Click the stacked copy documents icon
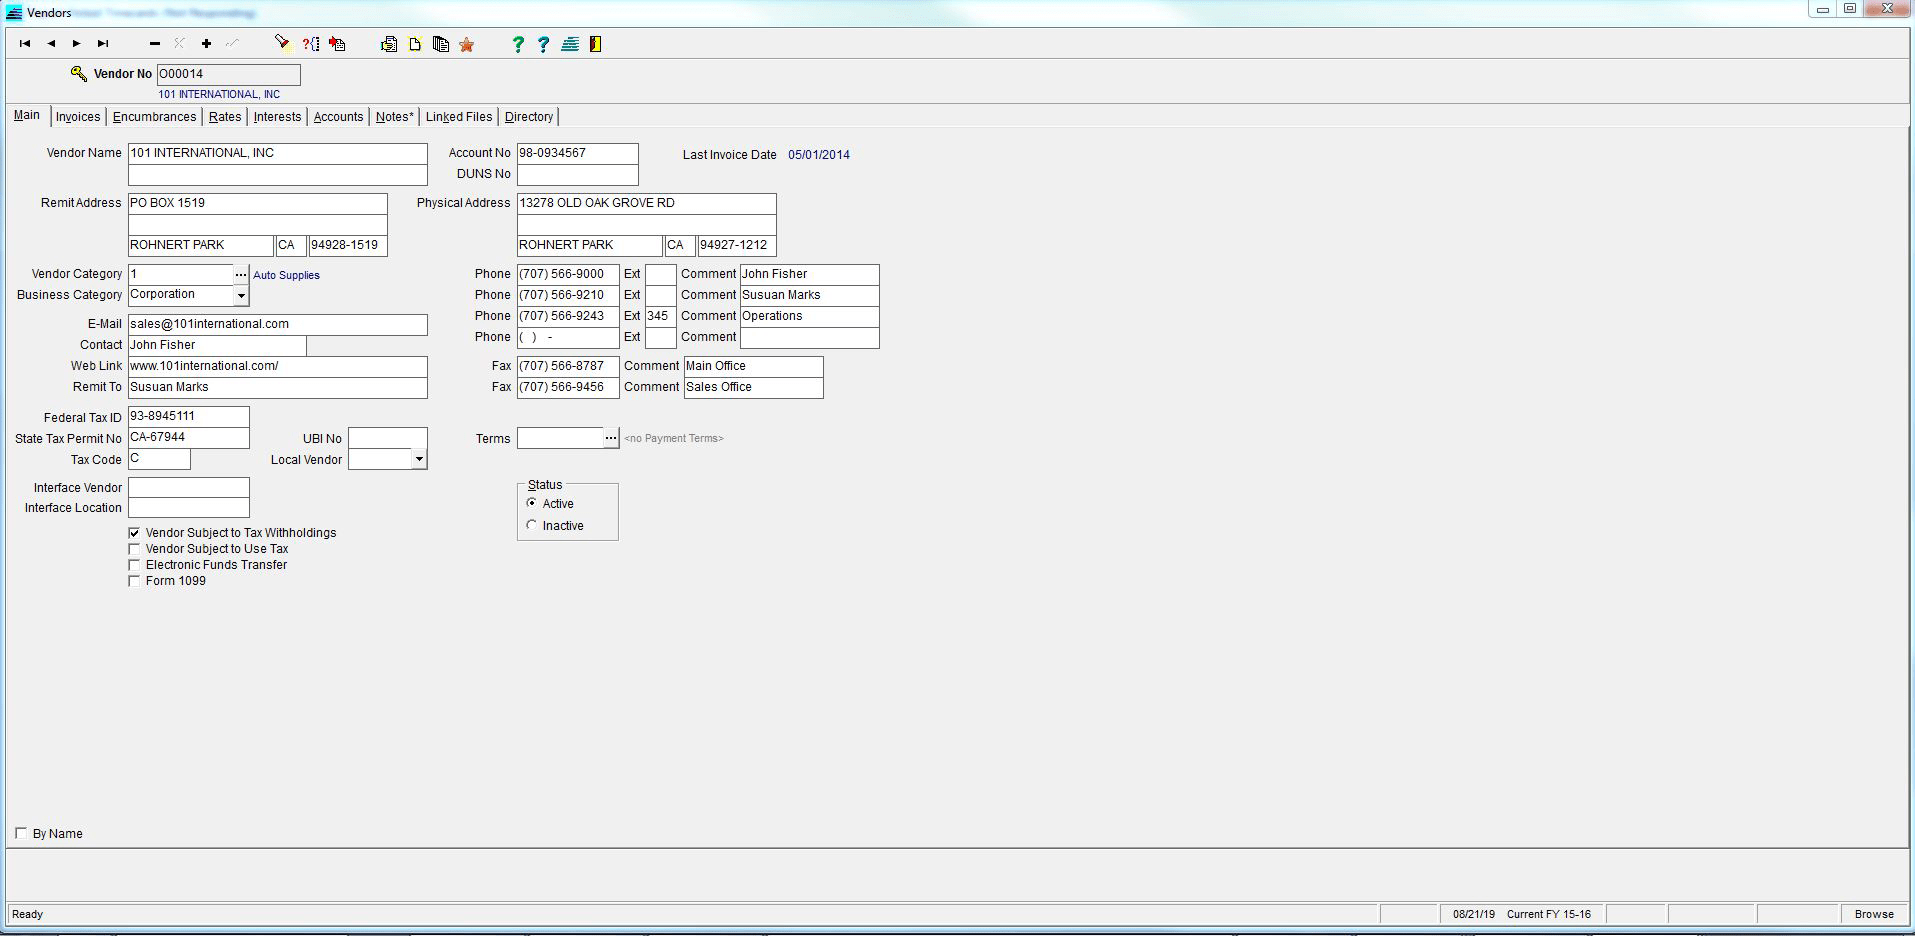The image size is (1915, 936). [441, 44]
